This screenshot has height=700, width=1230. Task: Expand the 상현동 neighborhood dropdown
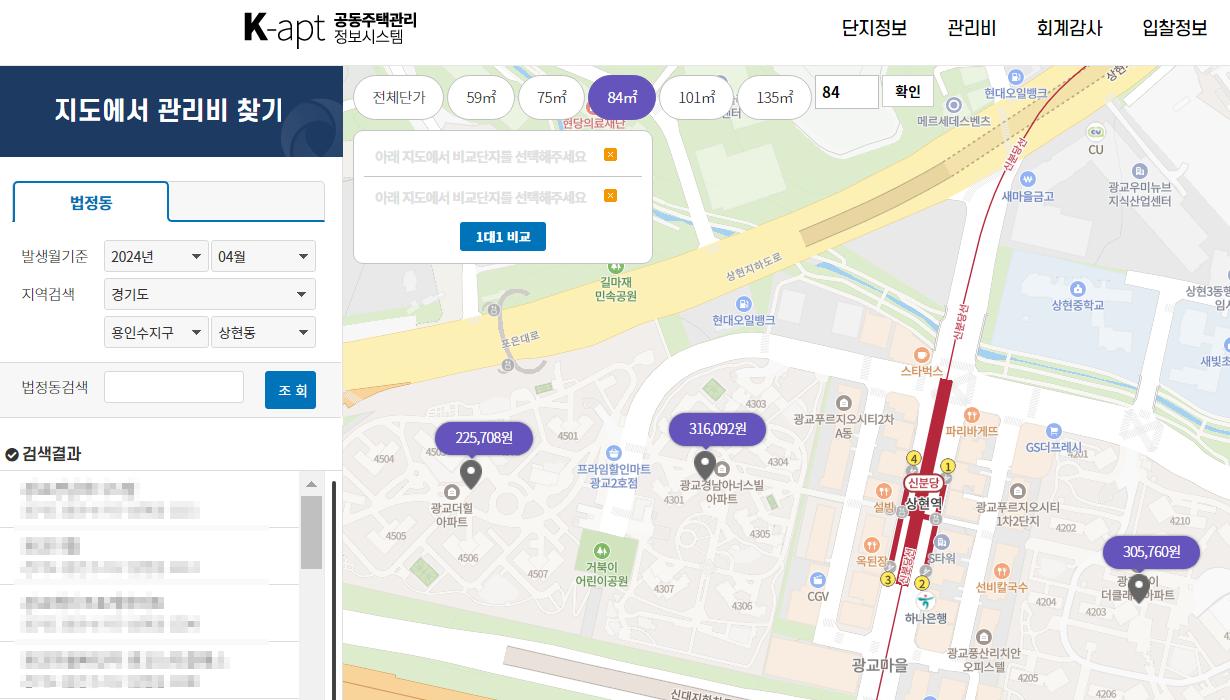[263, 331]
